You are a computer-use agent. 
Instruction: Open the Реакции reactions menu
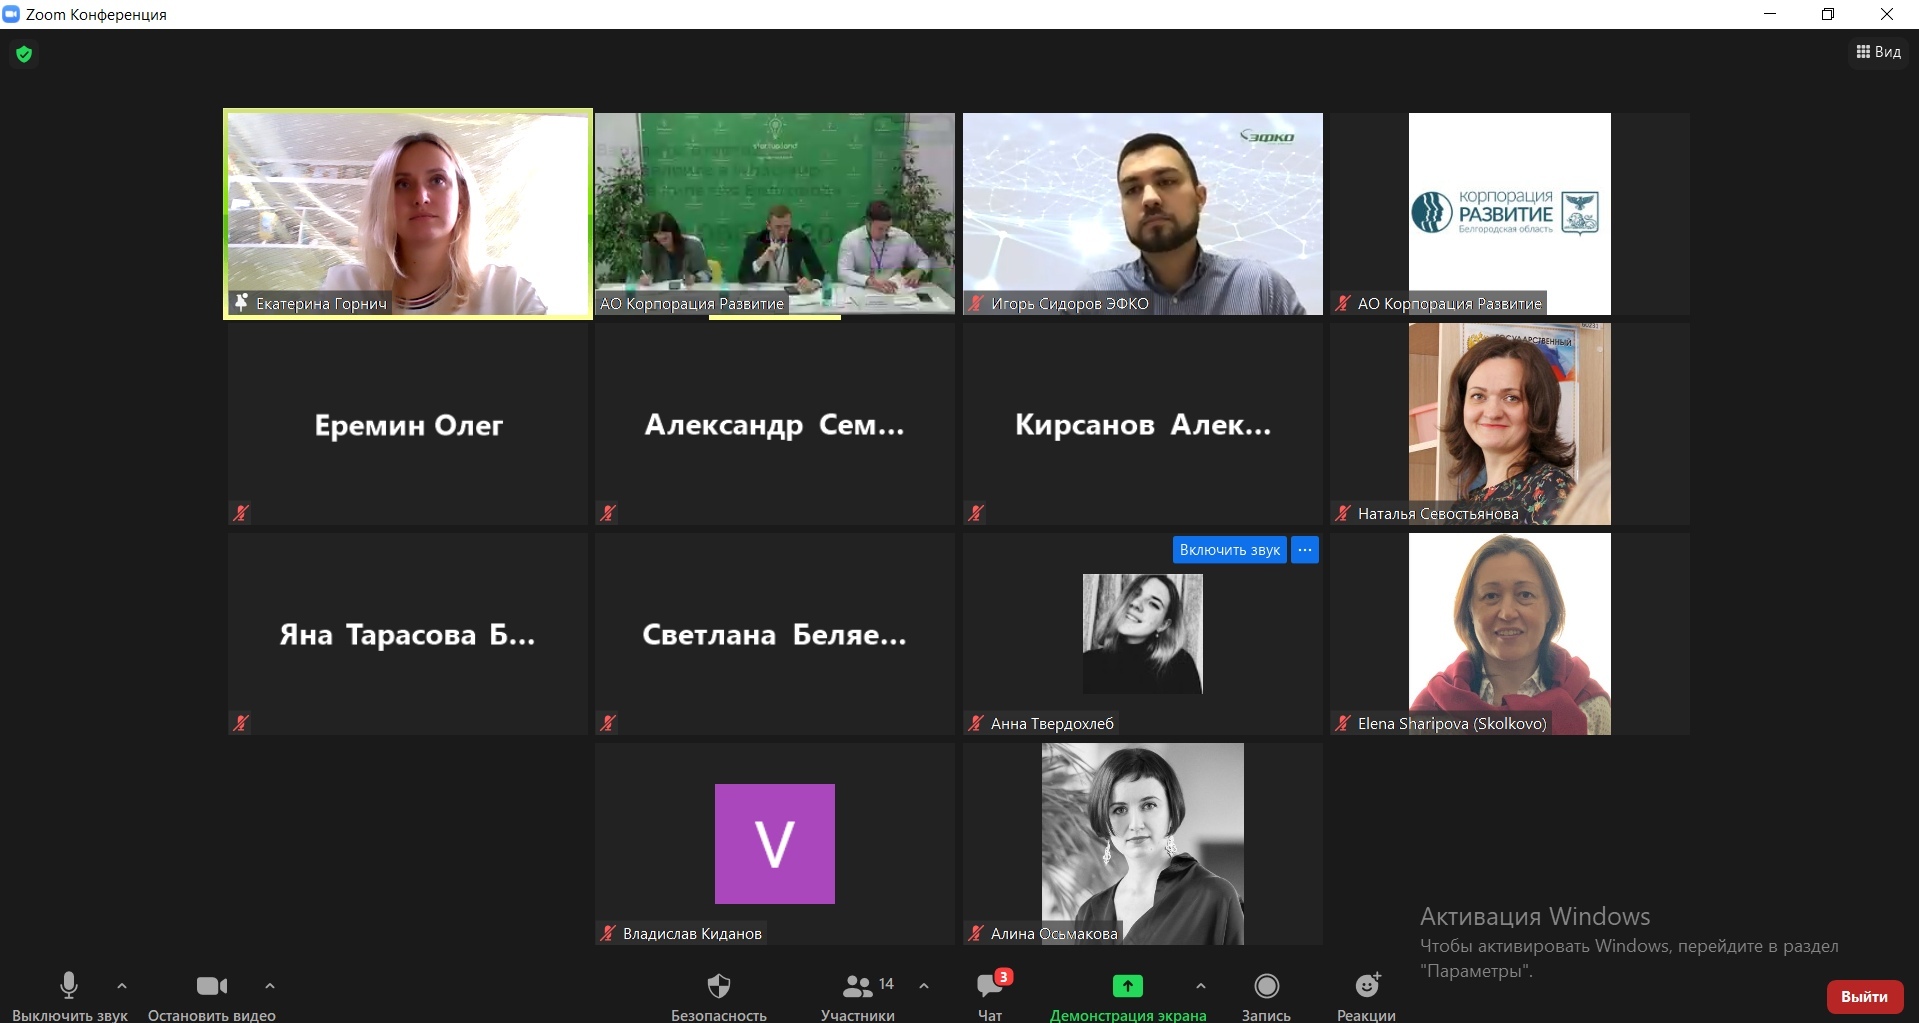1366,996
